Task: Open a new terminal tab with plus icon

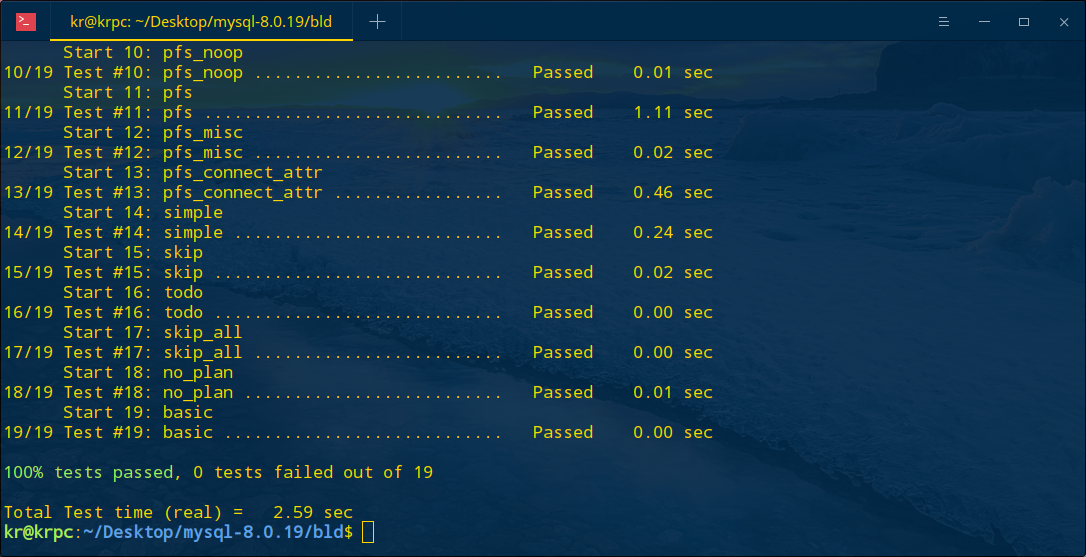Action: click(377, 22)
